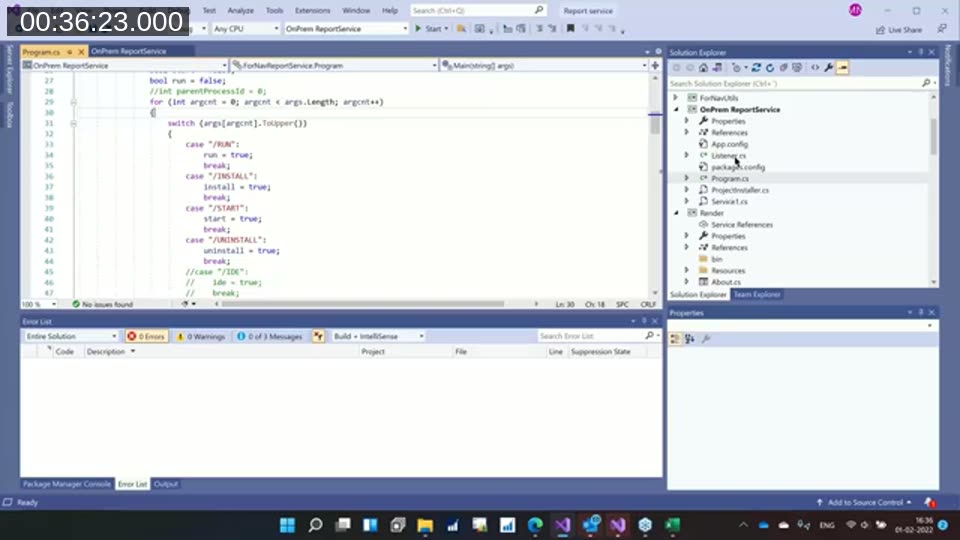
Task: Click the Properties wrench icon in Solution Explorer toolbar
Action: [828, 68]
